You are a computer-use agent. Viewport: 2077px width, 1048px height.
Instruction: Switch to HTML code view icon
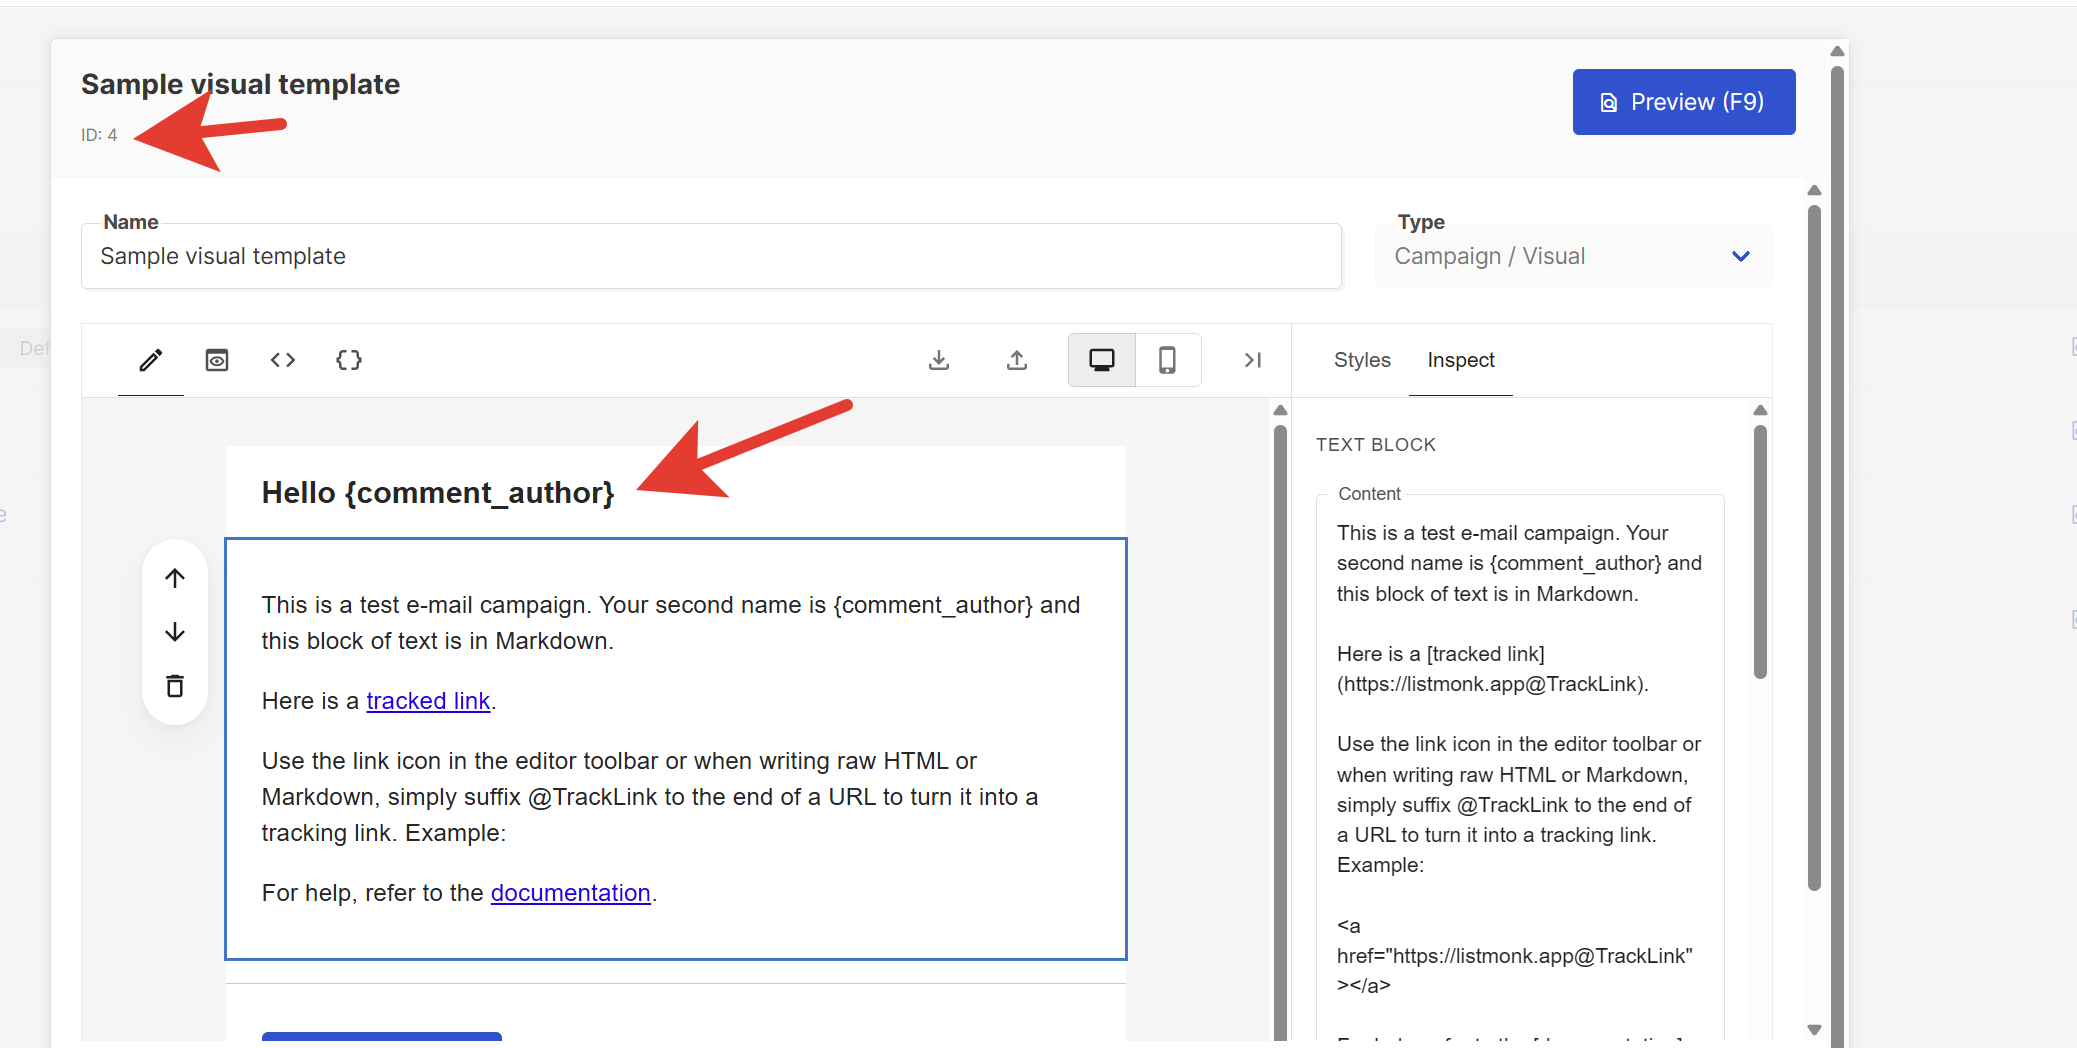tap(283, 360)
